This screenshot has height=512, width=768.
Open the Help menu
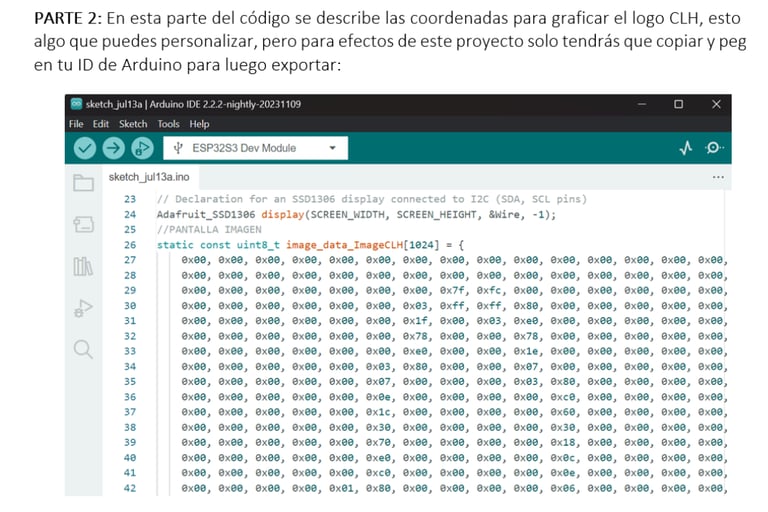click(199, 124)
